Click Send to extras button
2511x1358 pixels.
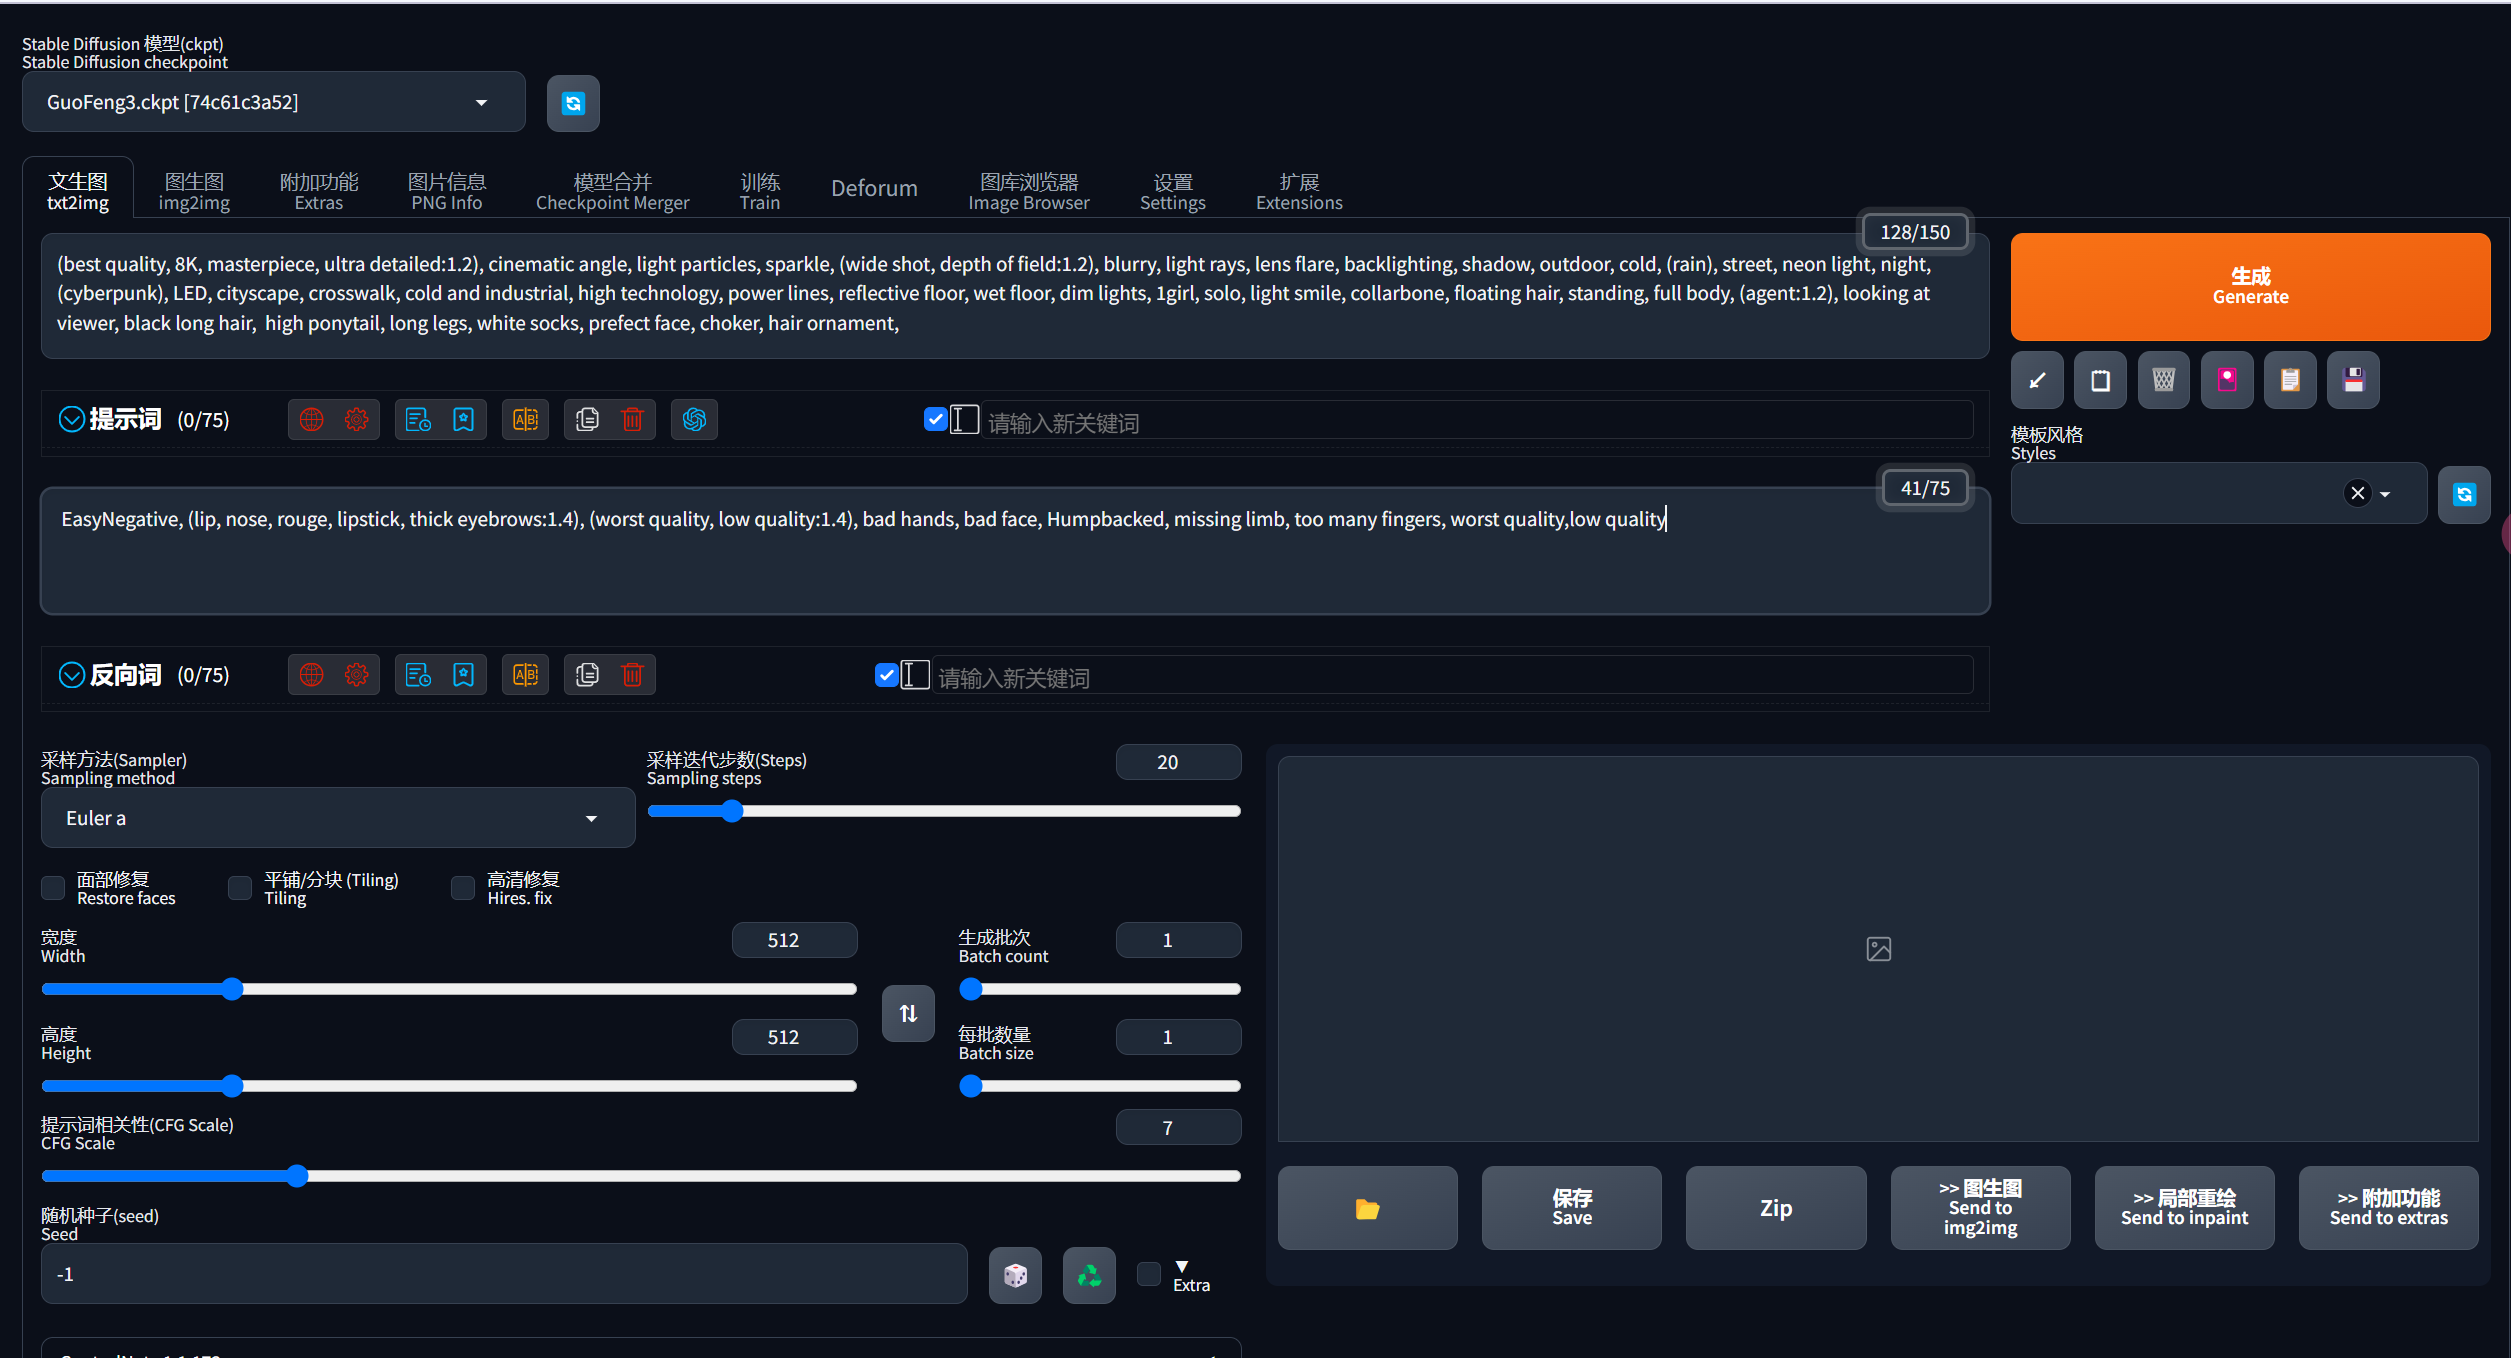(2388, 1208)
